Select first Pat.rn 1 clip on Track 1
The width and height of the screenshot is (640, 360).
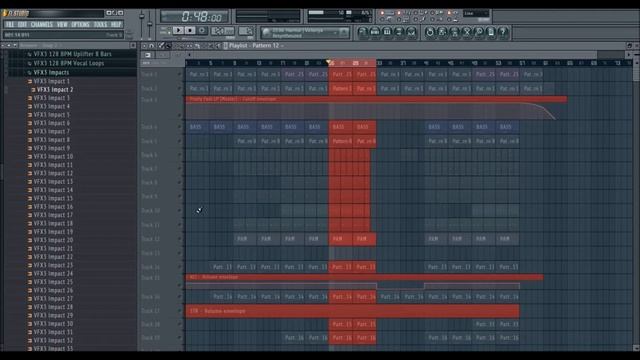[x=198, y=75]
